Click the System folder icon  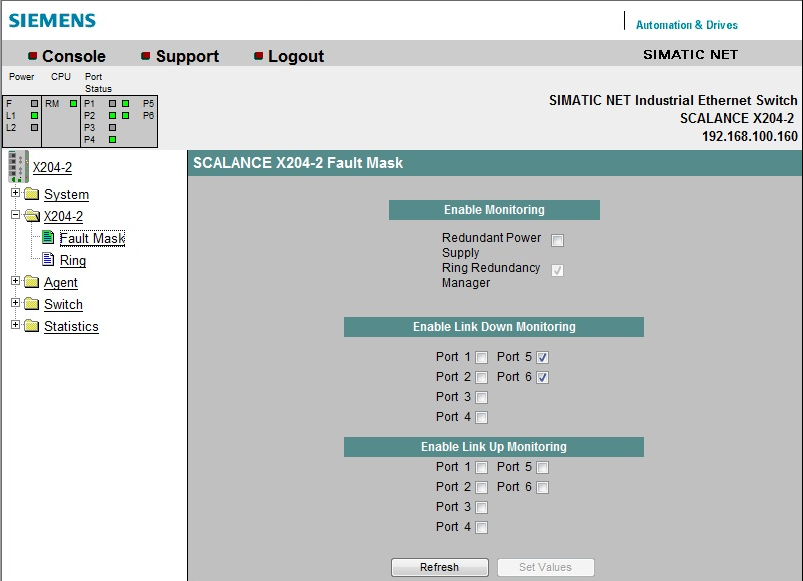[x=31, y=194]
